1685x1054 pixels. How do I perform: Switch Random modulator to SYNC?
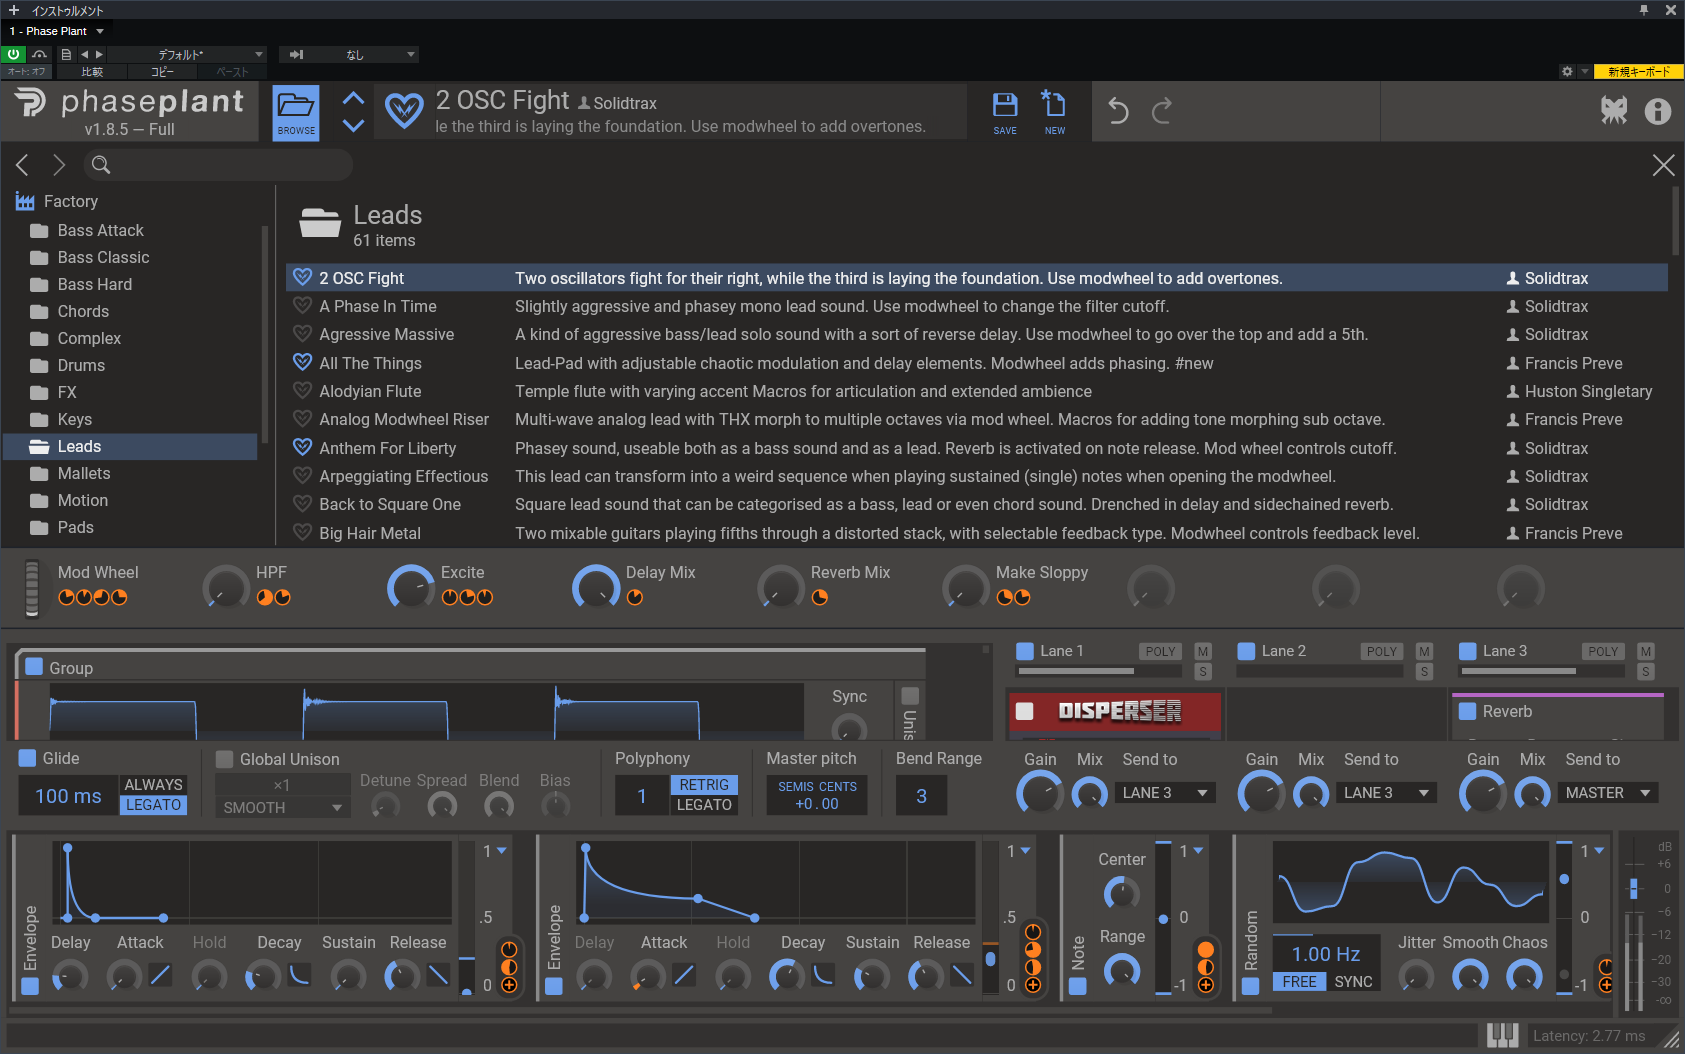tap(1353, 982)
